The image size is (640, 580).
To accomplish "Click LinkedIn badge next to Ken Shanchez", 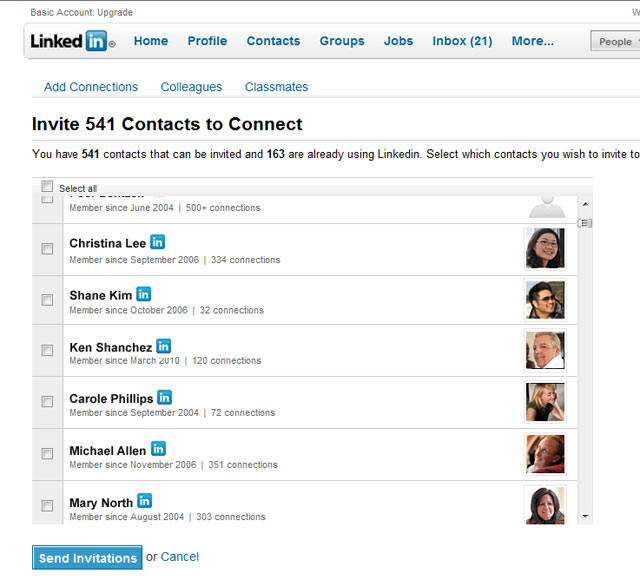I will [163, 346].
